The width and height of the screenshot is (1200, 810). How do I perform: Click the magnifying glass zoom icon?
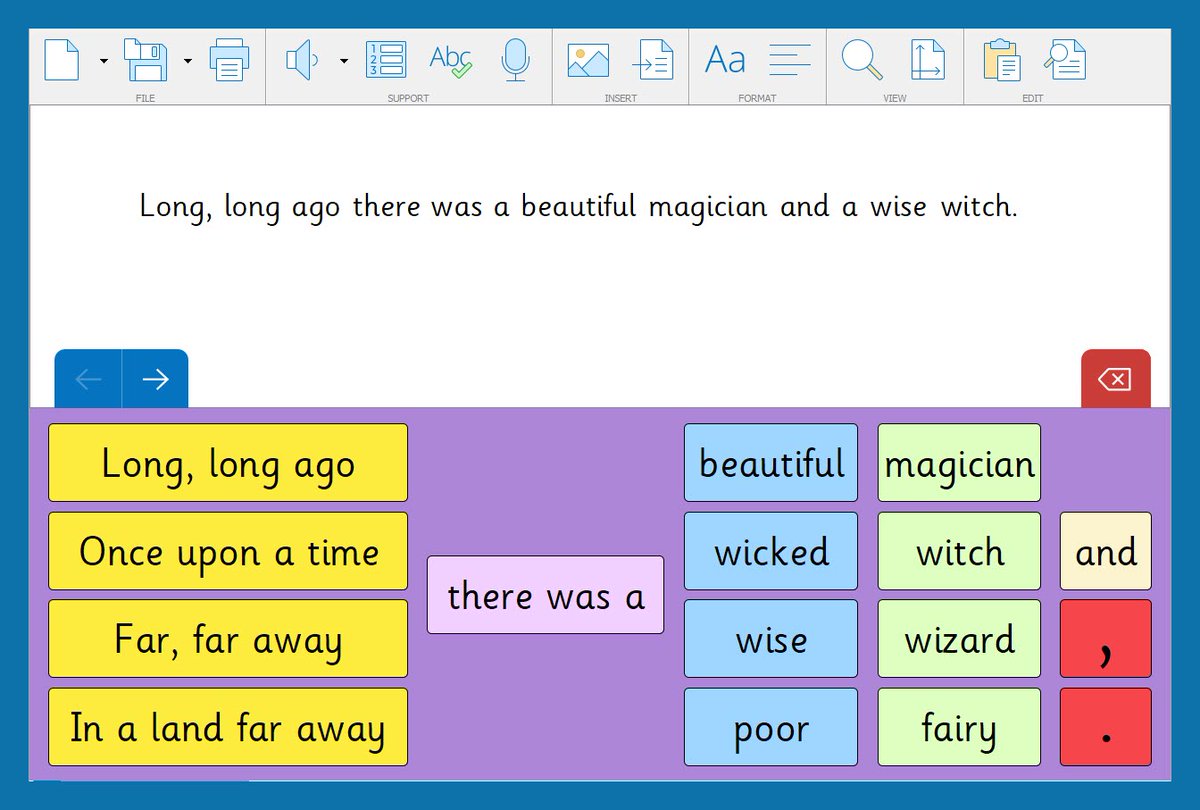click(x=862, y=60)
